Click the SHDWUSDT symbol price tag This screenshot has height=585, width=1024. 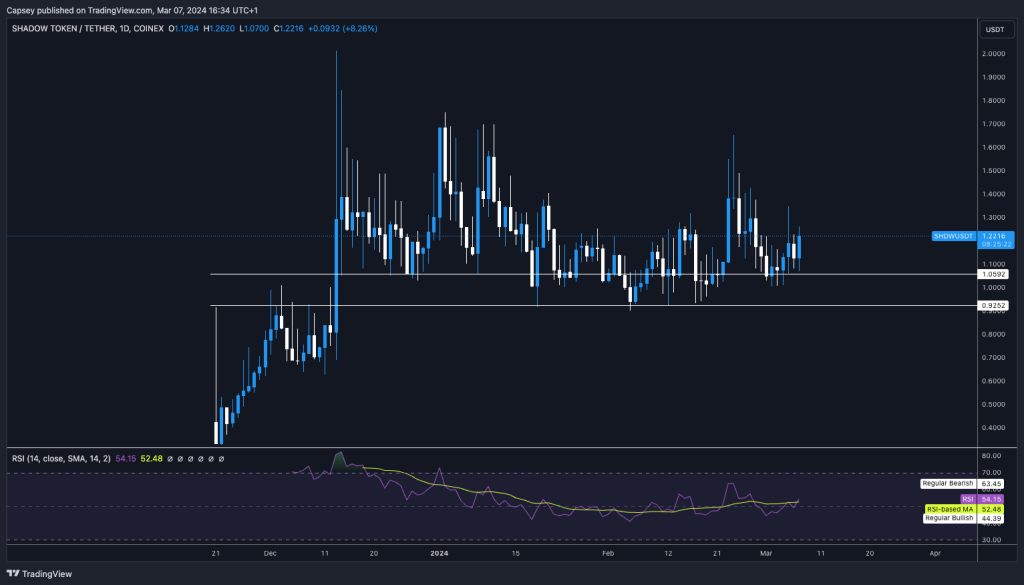954,236
